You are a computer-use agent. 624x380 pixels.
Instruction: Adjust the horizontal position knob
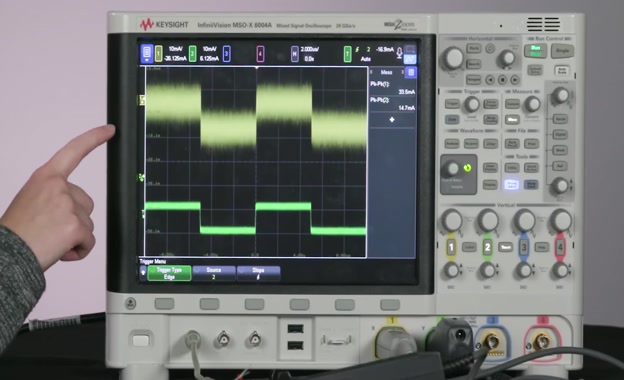507,58
